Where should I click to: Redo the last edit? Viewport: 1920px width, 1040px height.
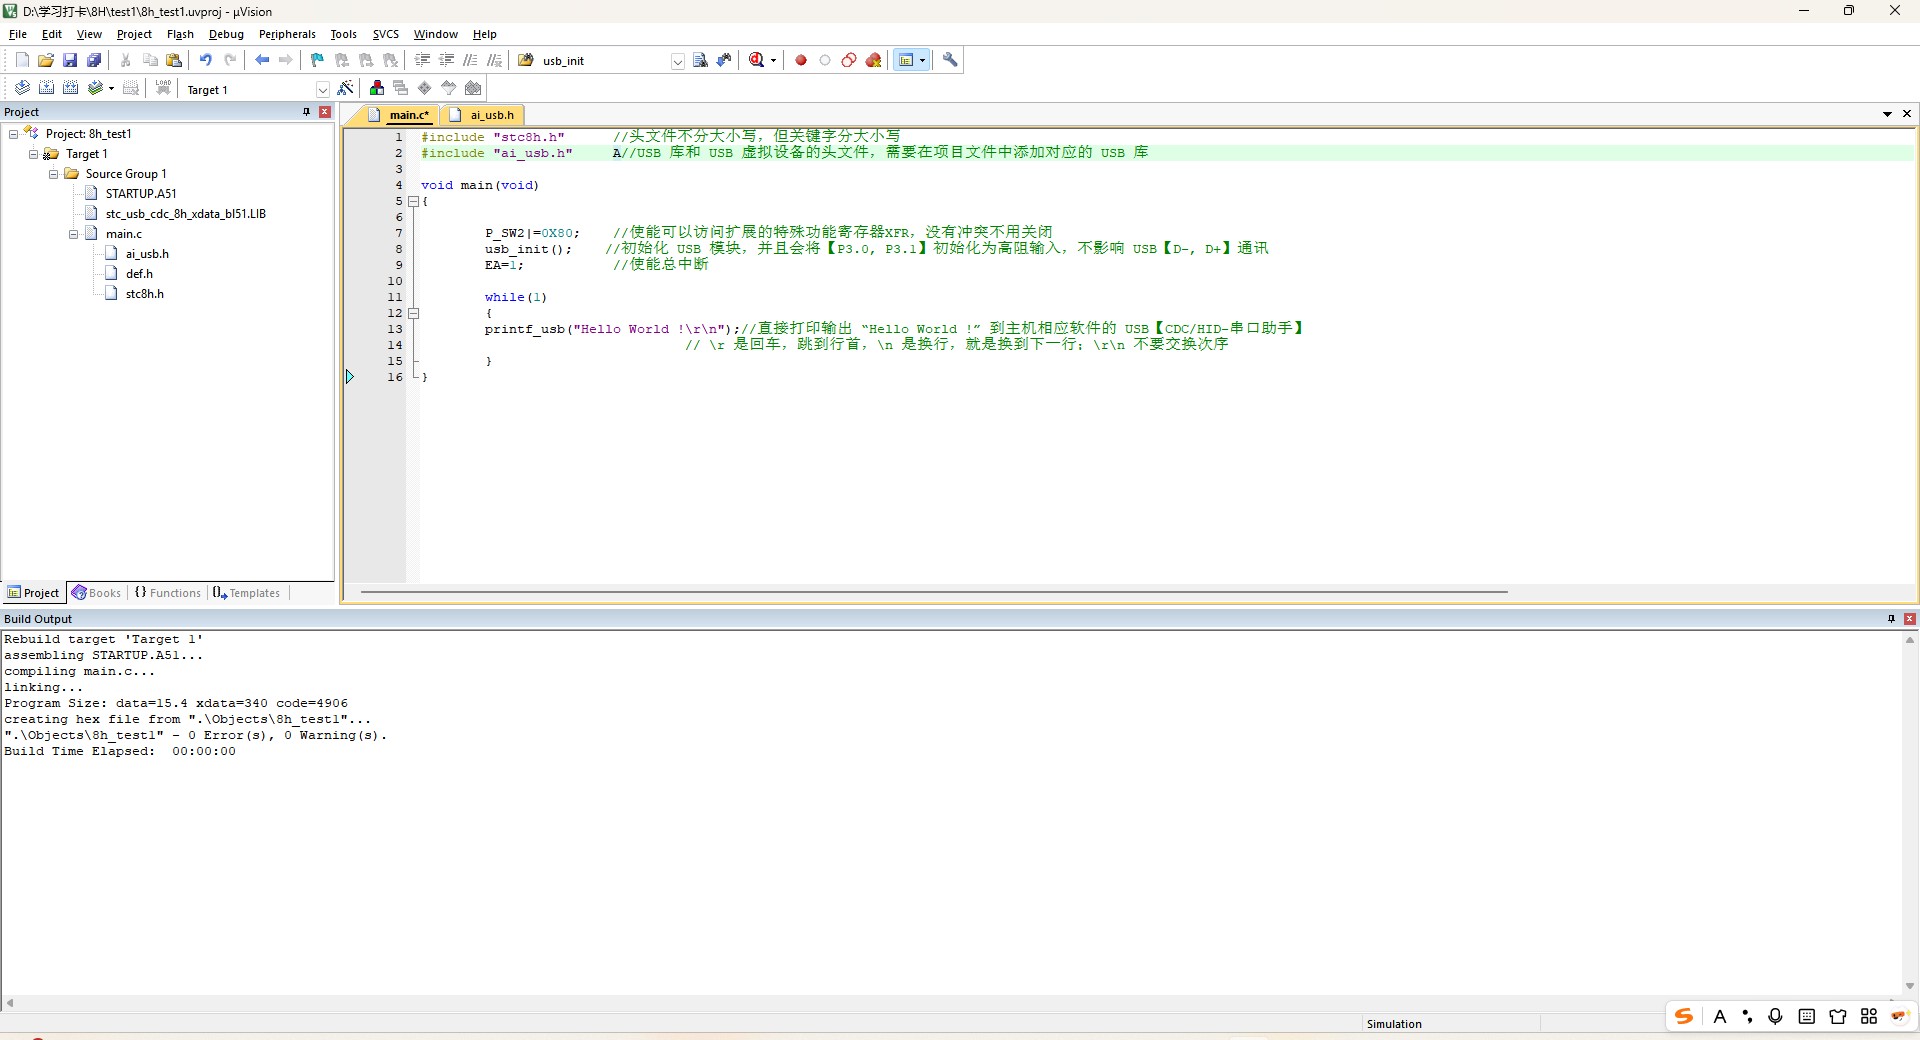coord(230,60)
